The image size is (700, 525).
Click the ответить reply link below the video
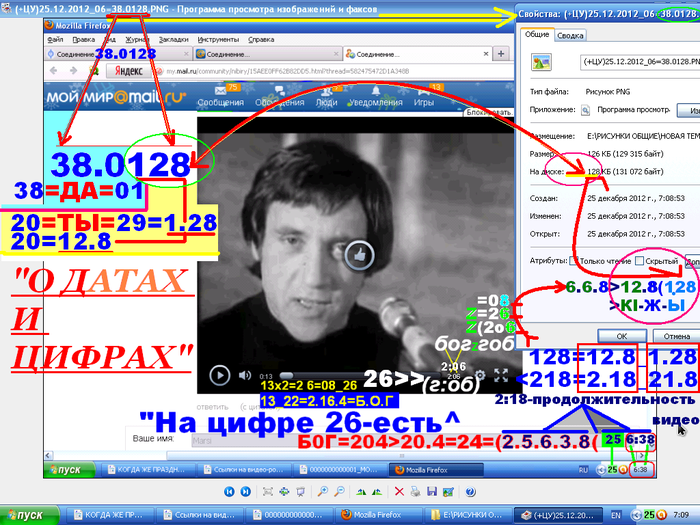pos(212,407)
